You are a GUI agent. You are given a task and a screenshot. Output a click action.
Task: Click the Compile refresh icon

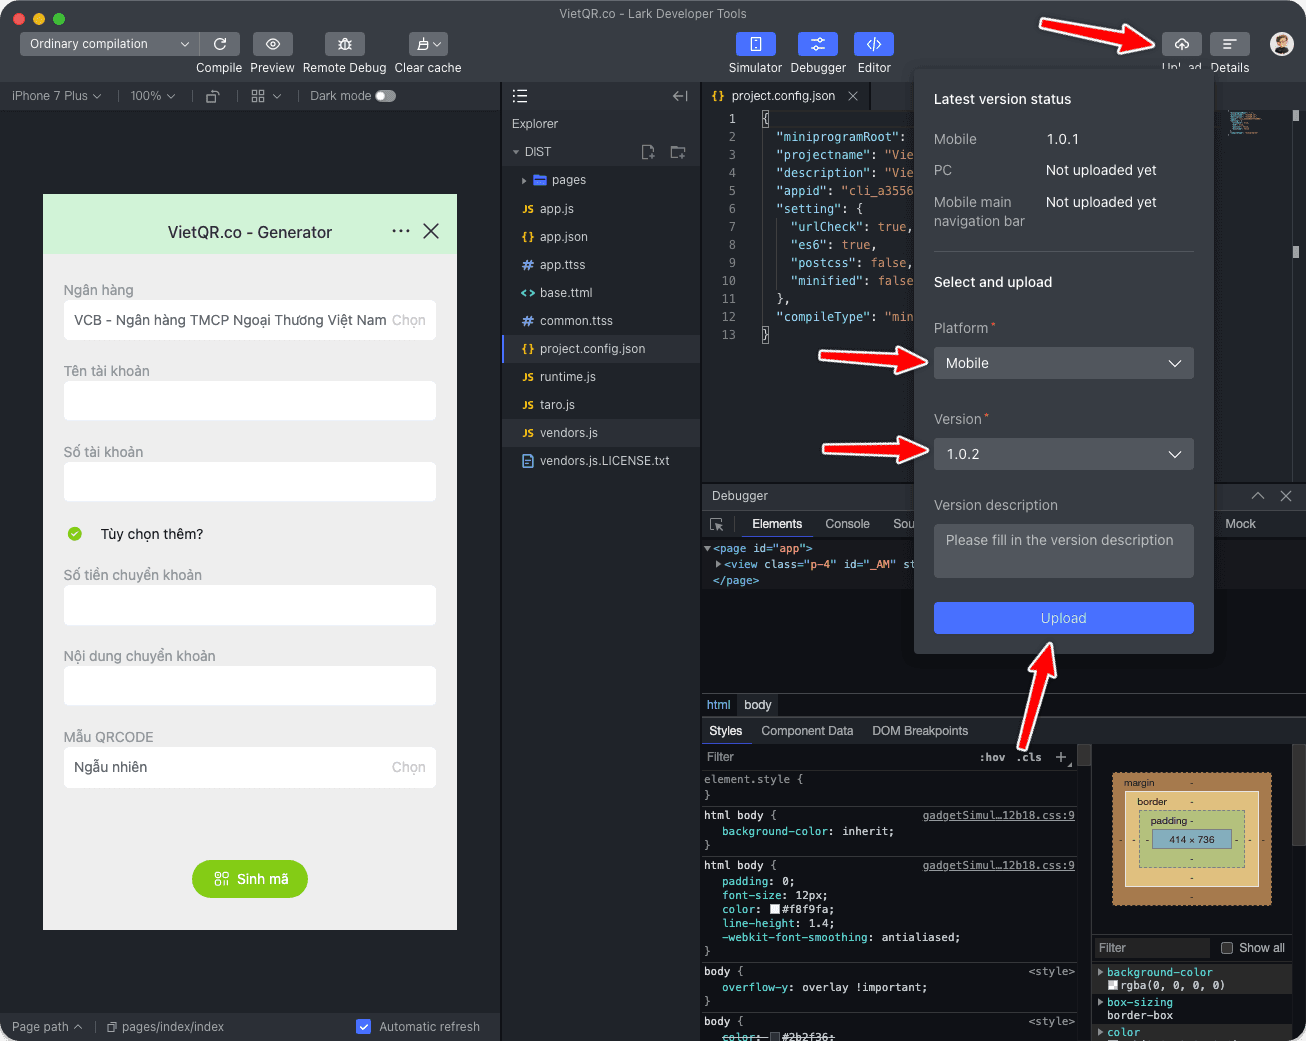[x=220, y=44]
